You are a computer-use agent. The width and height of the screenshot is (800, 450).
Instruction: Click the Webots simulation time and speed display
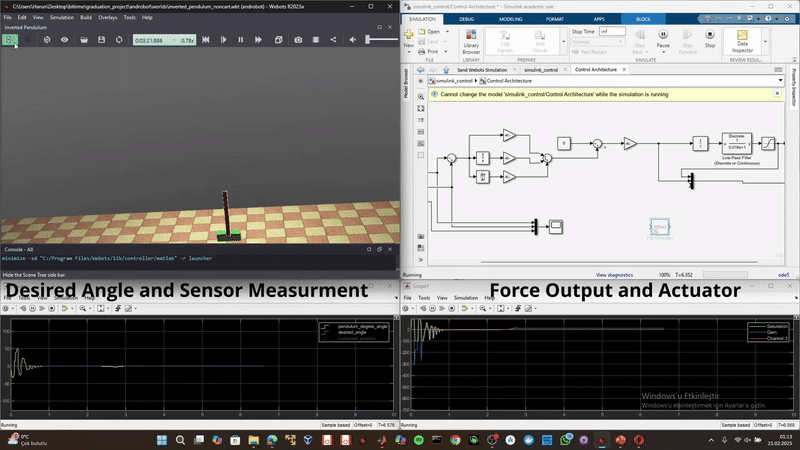(164, 40)
